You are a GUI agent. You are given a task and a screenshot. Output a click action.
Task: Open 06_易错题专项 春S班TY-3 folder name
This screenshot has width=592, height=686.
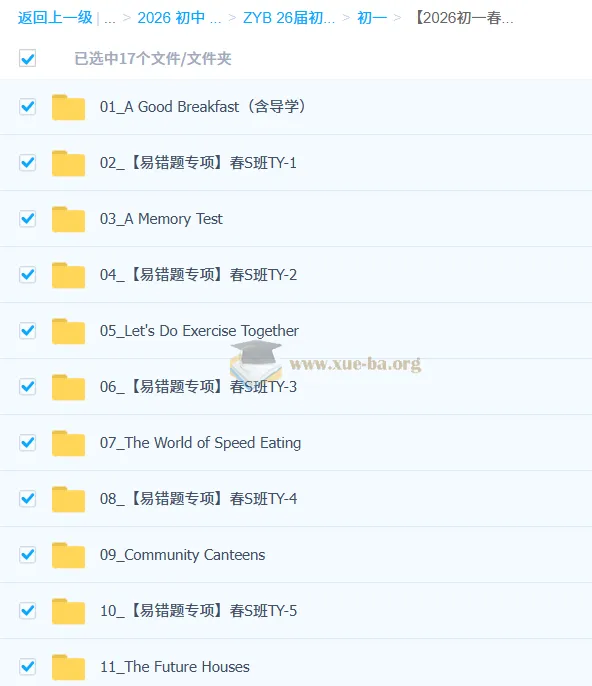[198, 387]
